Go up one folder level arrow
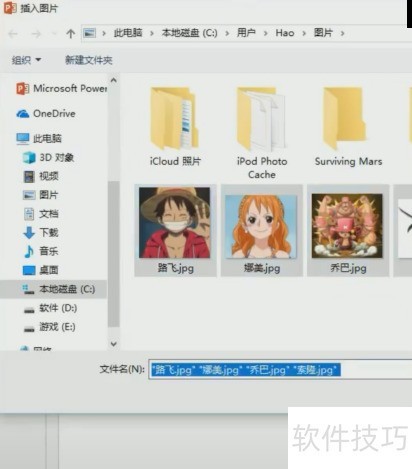Viewport: 412px width, 469px height. click(x=70, y=33)
